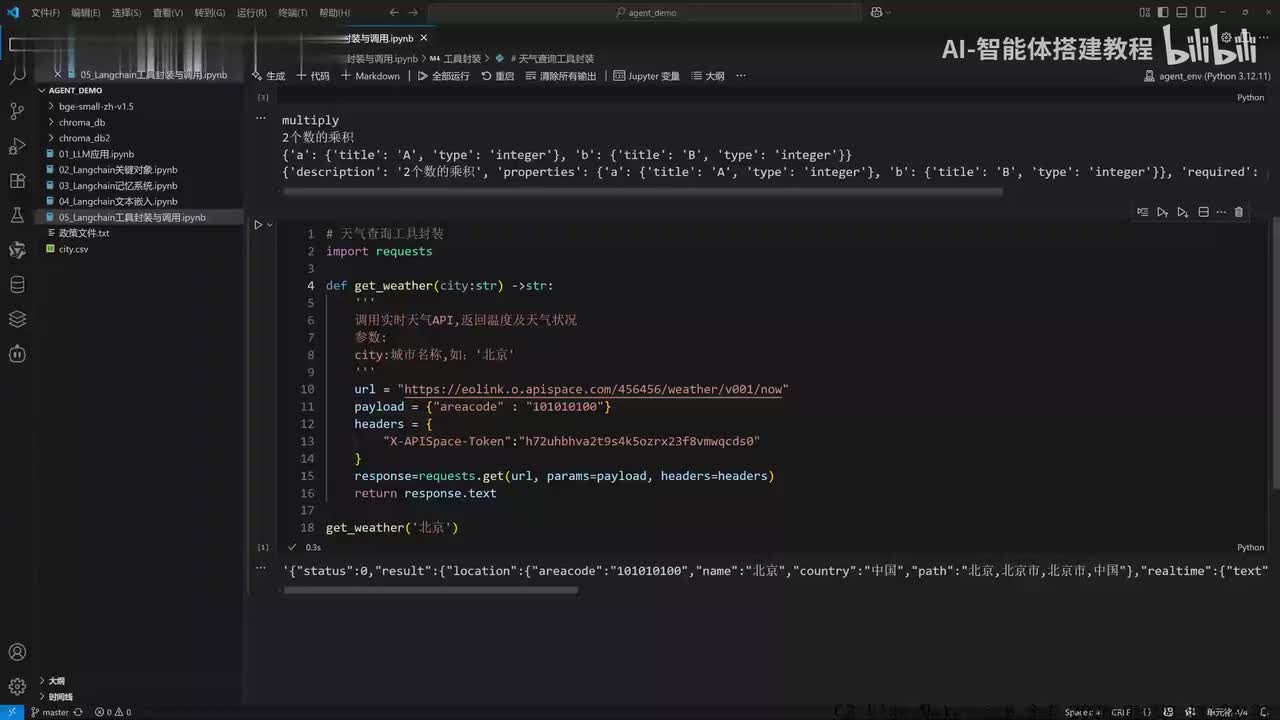Click 清除所有输出 button
The image size is (1280, 720).
[x=560, y=76]
